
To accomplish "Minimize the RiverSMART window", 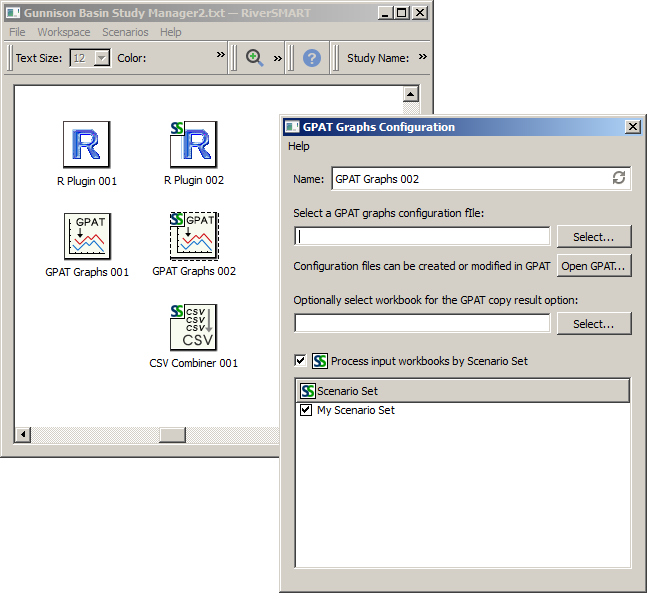I will click(385, 13).
